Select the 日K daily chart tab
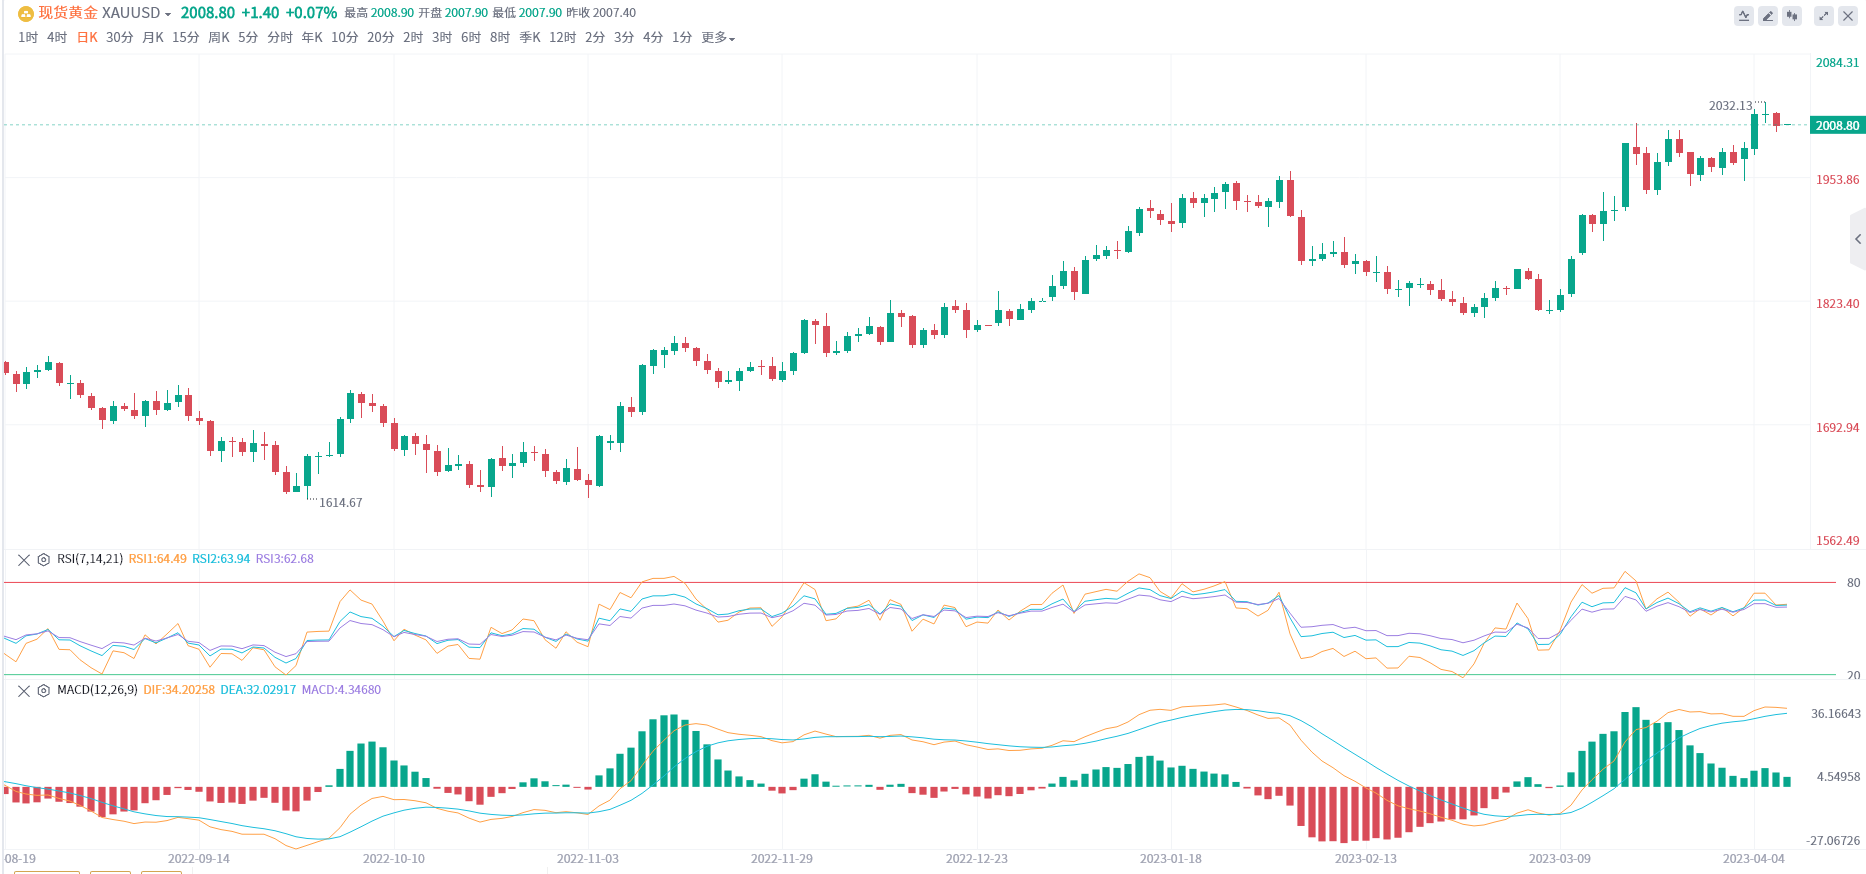 point(87,38)
